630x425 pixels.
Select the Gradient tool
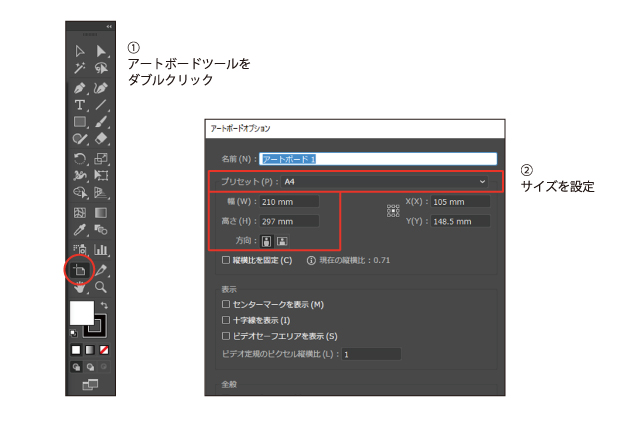click(101, 212)
